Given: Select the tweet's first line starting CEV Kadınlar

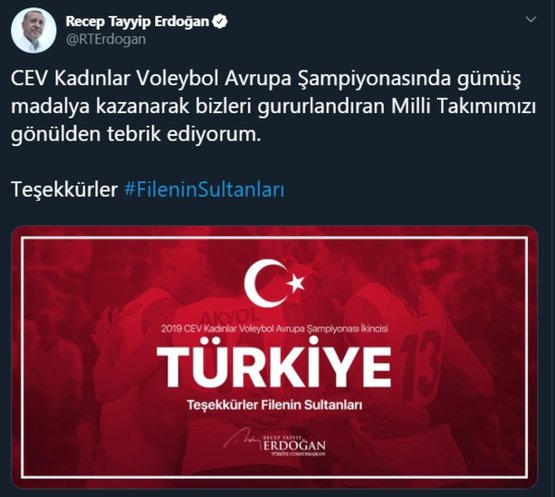Looking at the screenshot, I should coord(266,79).
